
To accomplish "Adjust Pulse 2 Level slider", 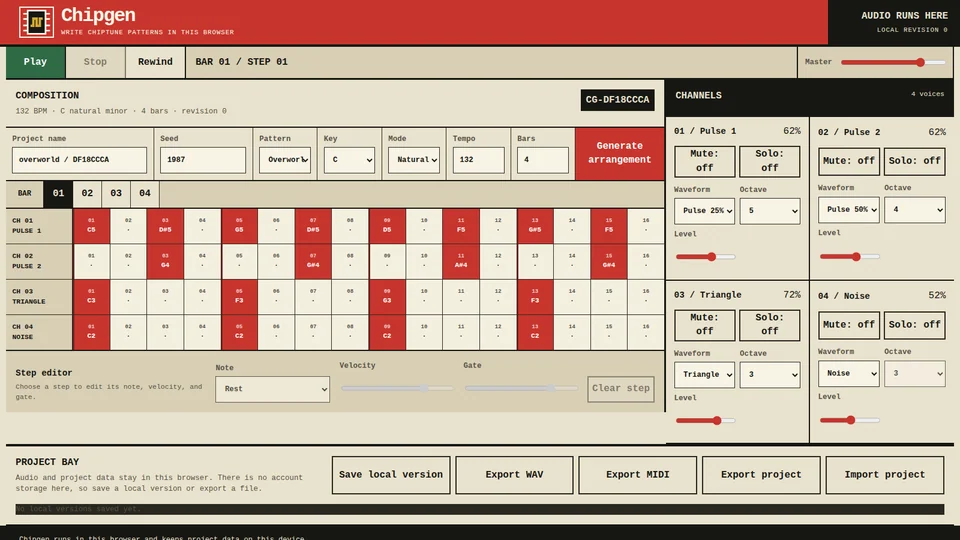I will pos(850,257).
